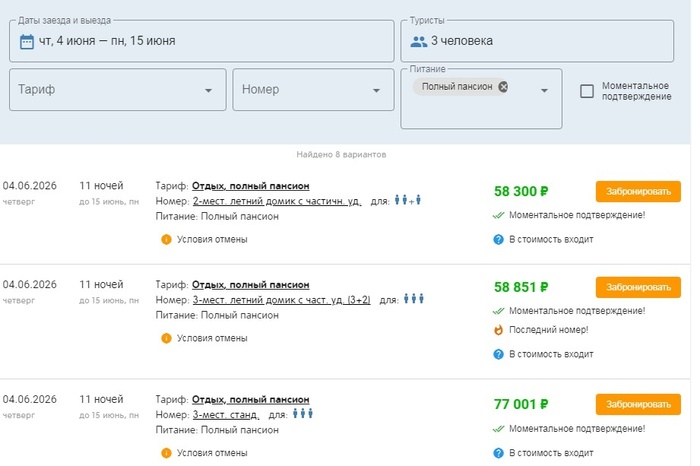
Task: Click the calendar icon in dates field
Action: [x=27, y=41]
